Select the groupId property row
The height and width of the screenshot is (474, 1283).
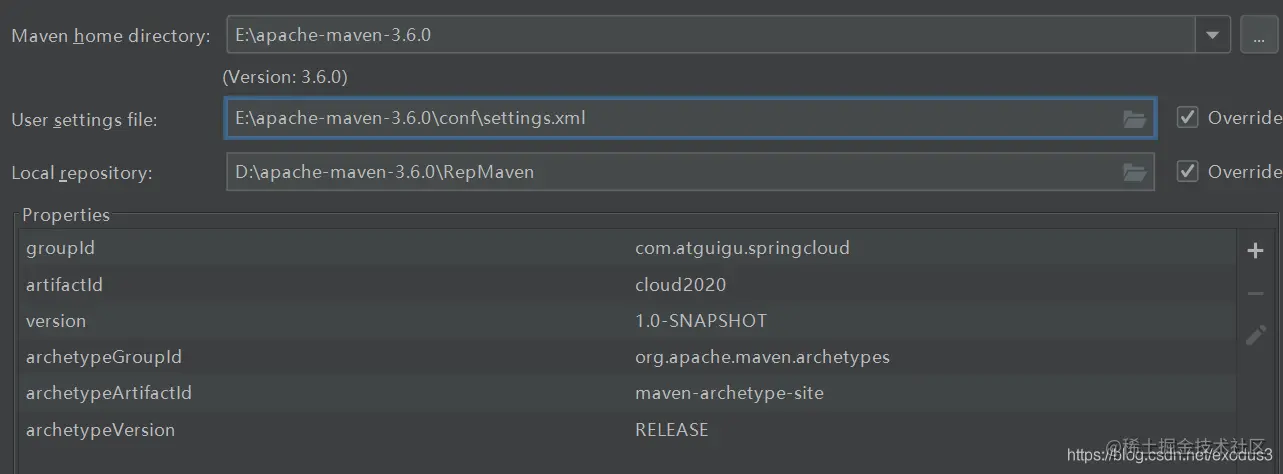coord(627,248)
